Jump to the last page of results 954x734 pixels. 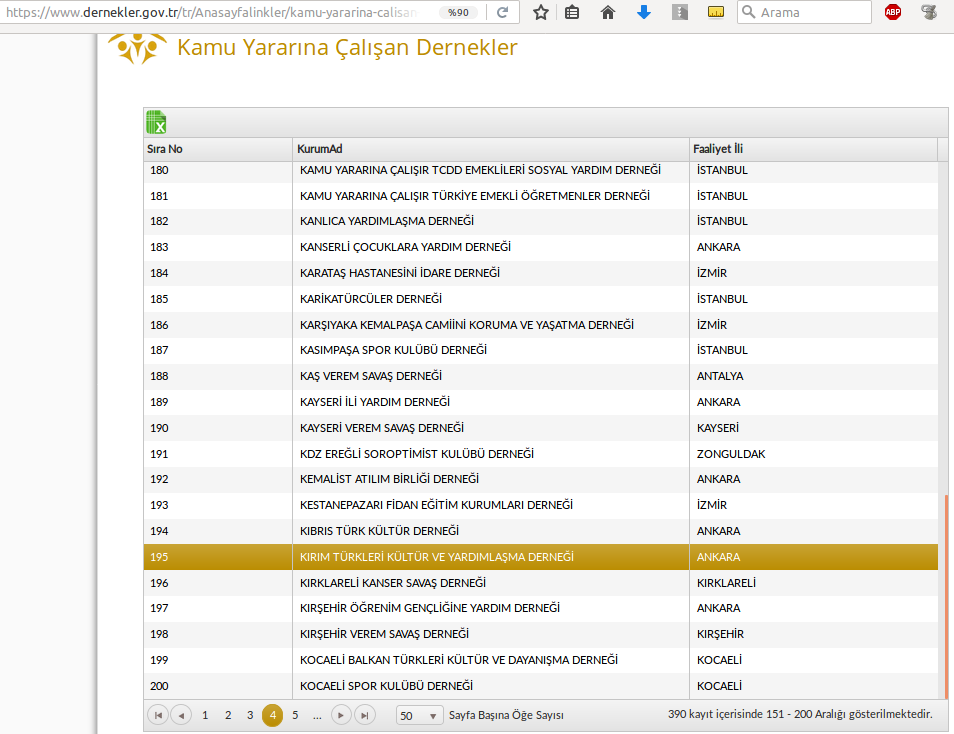(365, 715)
